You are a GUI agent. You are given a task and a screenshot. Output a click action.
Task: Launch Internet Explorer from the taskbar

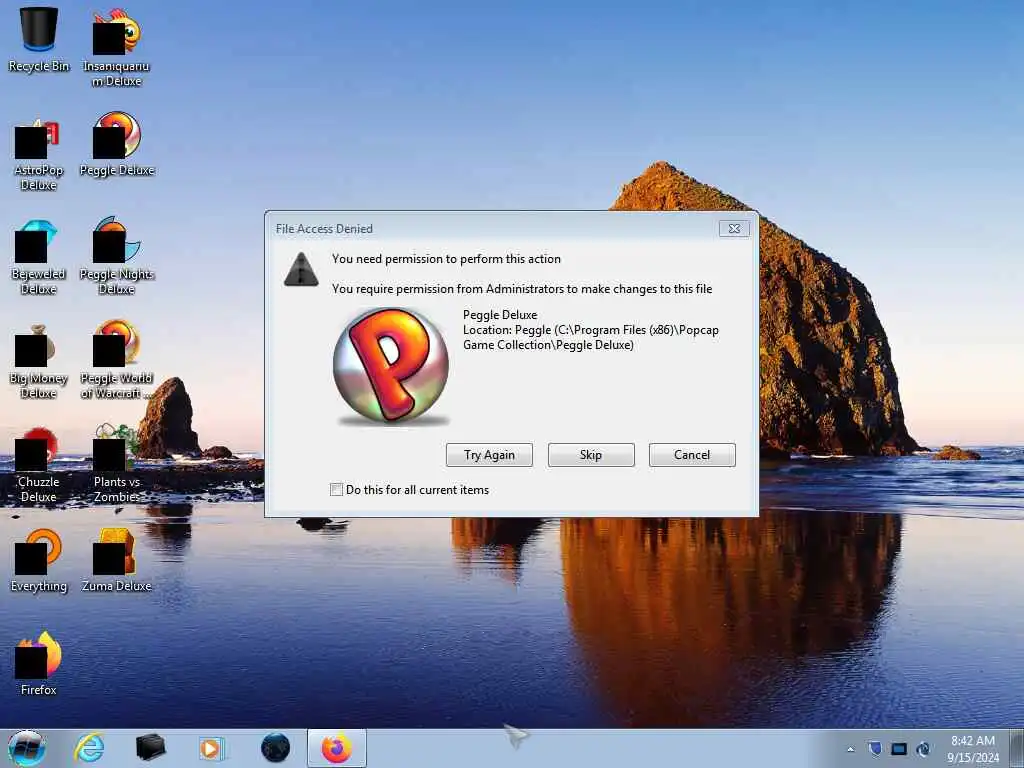(89, 748)
